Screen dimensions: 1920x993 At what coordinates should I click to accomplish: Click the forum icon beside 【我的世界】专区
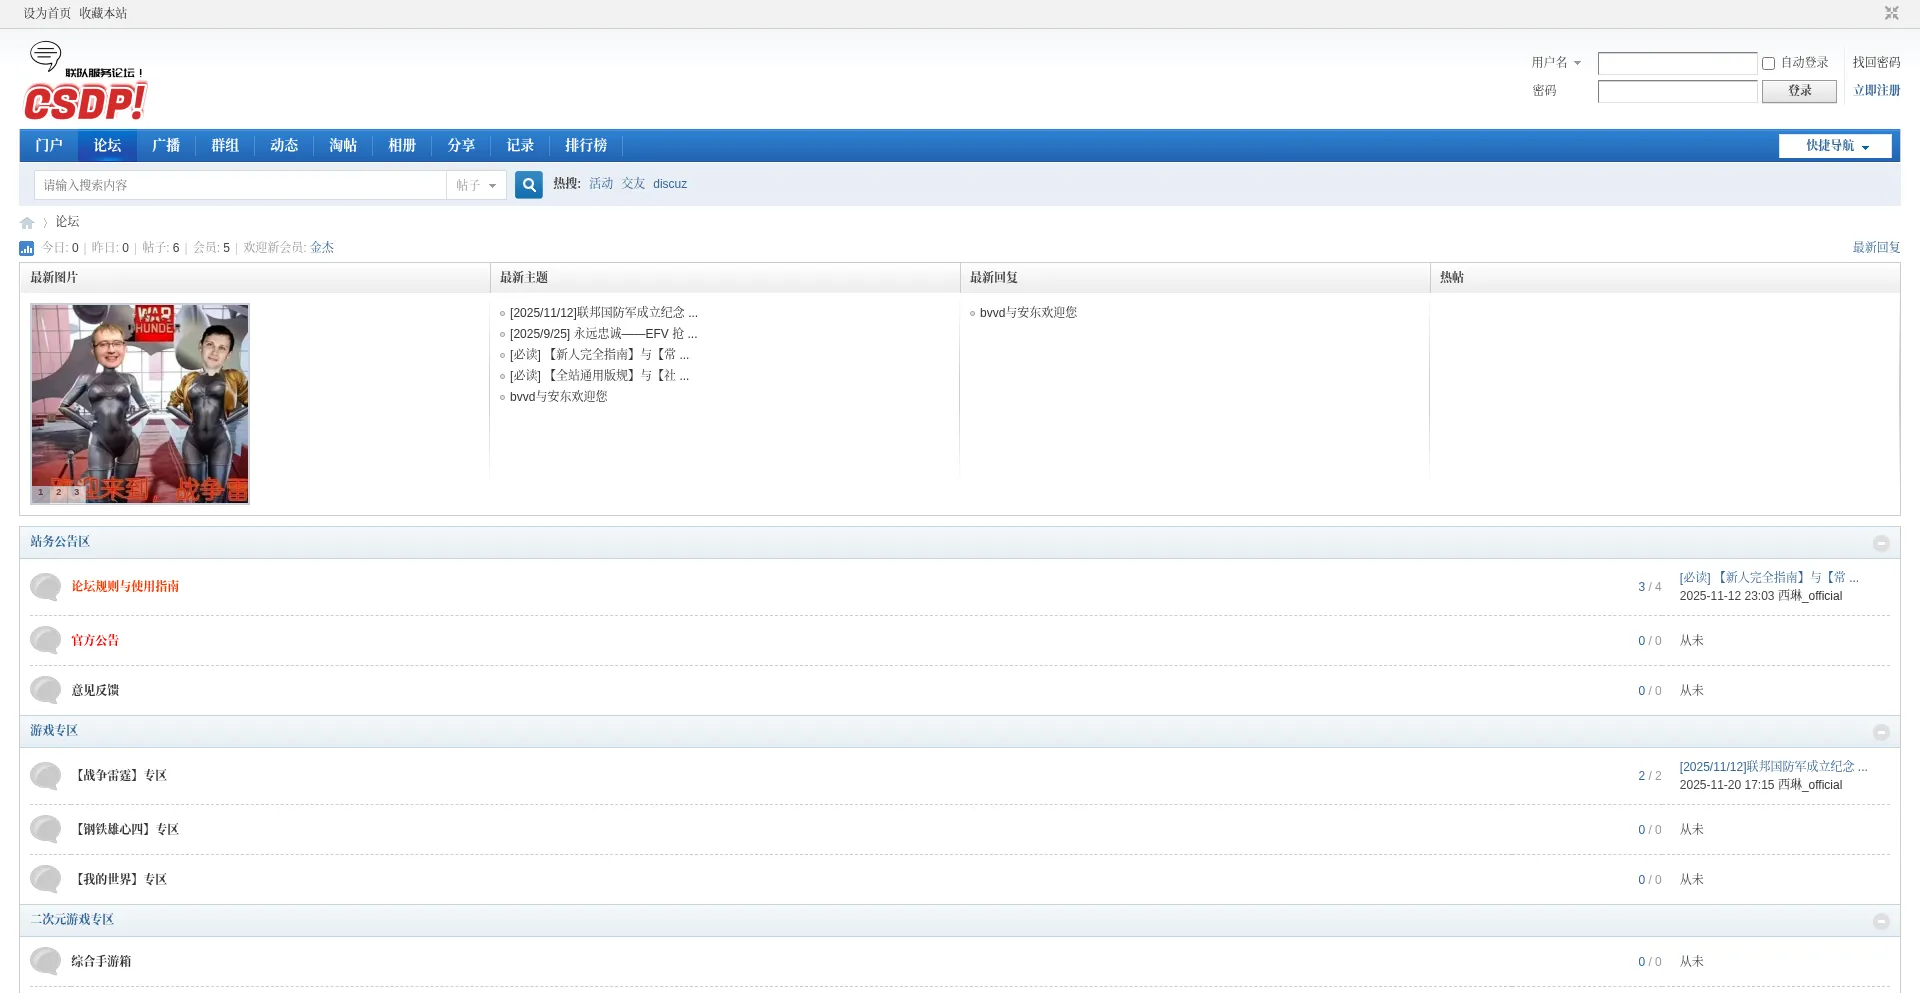click(45, 880)
